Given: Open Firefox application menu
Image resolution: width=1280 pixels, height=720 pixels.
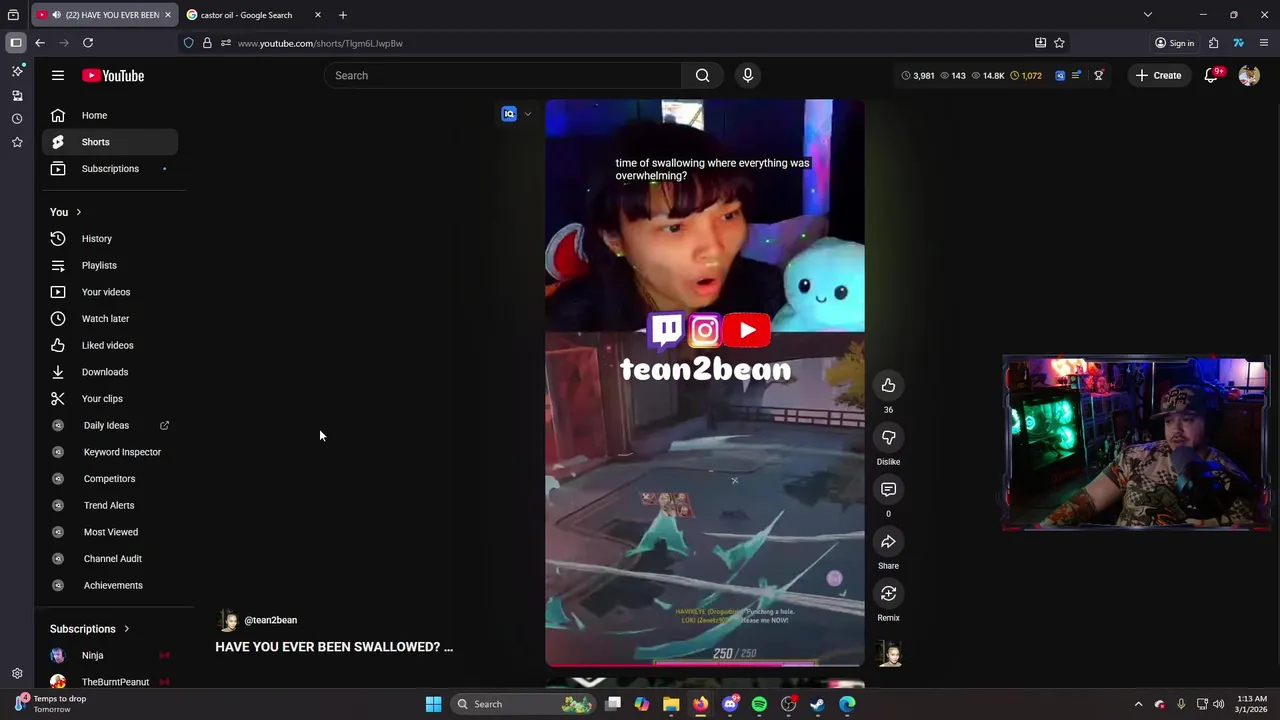Looking at the screenshot, I should pyautogui.click(x=1264, y=43).
